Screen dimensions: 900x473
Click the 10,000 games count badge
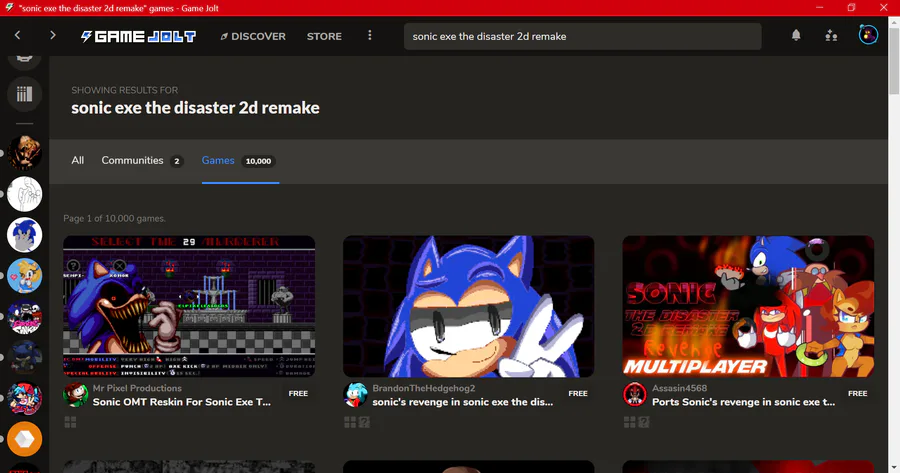click(x=258, y=161)
